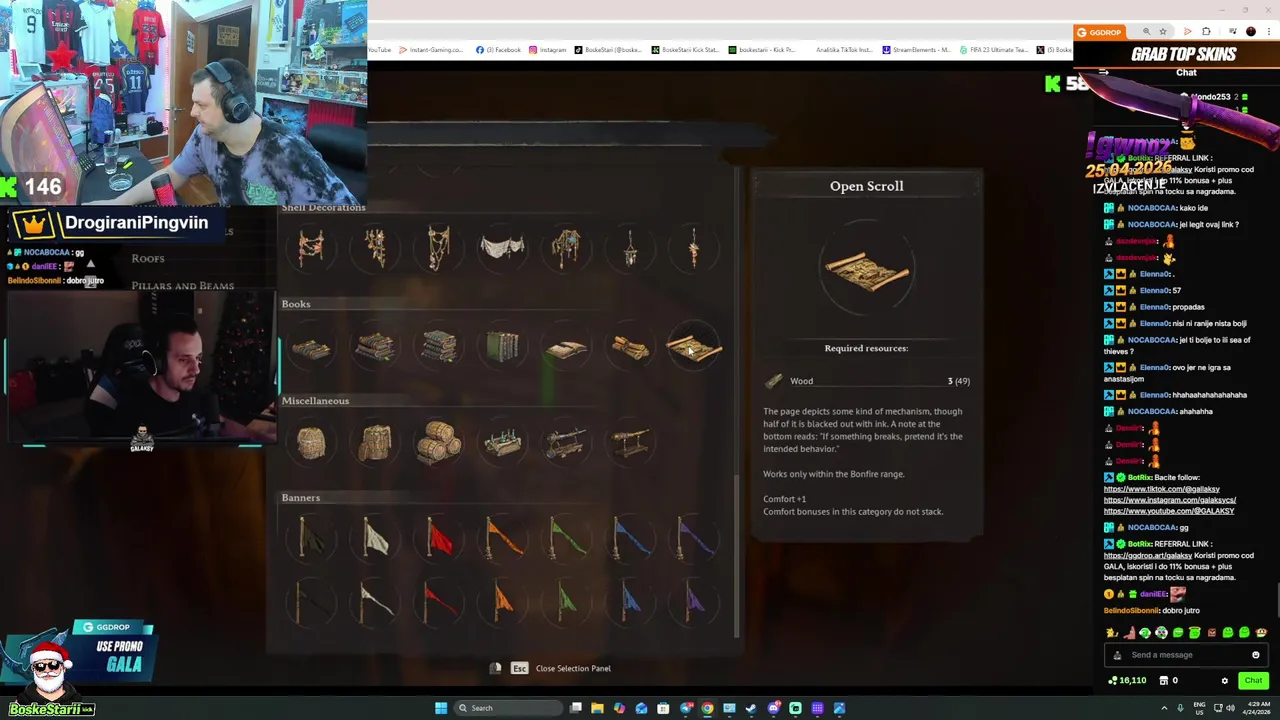Select the blue pennant in first banner row

[x=631, y=538]
